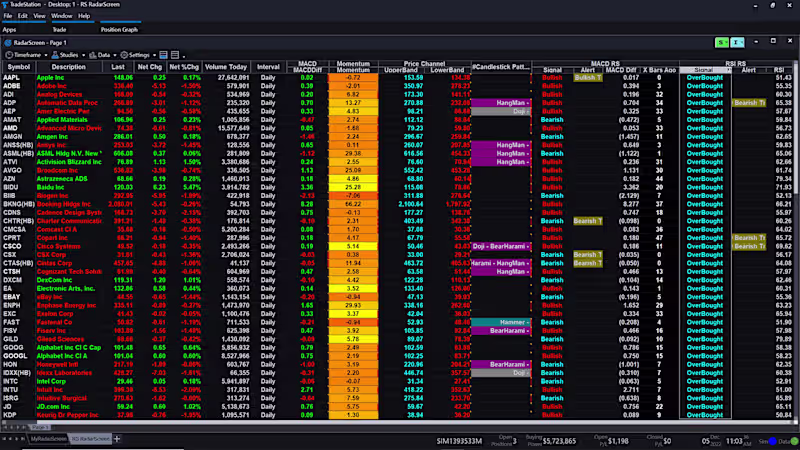Switch to the Position Graph tab
Viewport: 800px width, 450px height.
(119, 30)
